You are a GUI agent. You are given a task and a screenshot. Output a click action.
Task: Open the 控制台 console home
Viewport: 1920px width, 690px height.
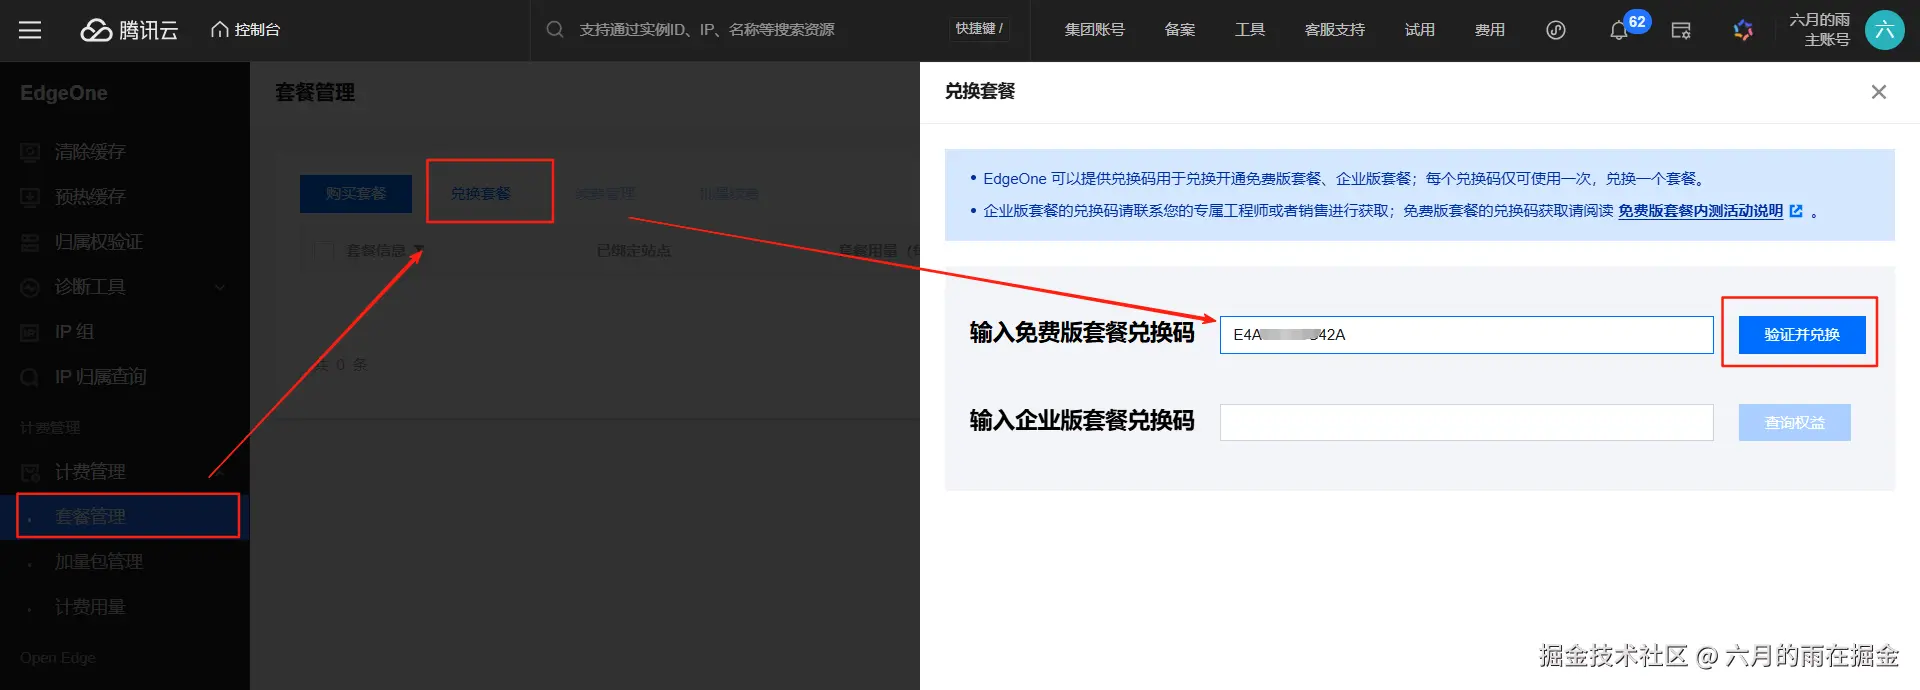(x=245, y=30)
